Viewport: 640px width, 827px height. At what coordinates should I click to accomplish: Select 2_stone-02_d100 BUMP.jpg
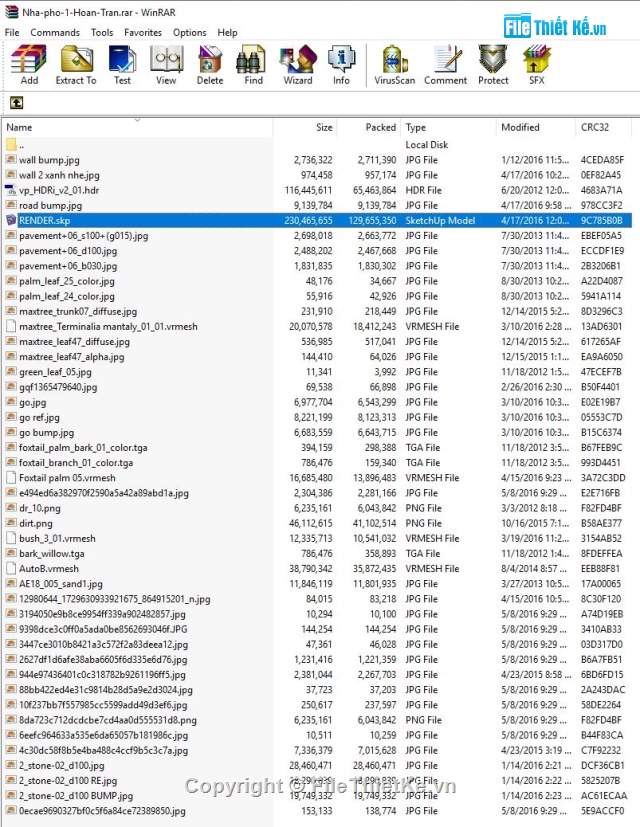tap(76, 796)
